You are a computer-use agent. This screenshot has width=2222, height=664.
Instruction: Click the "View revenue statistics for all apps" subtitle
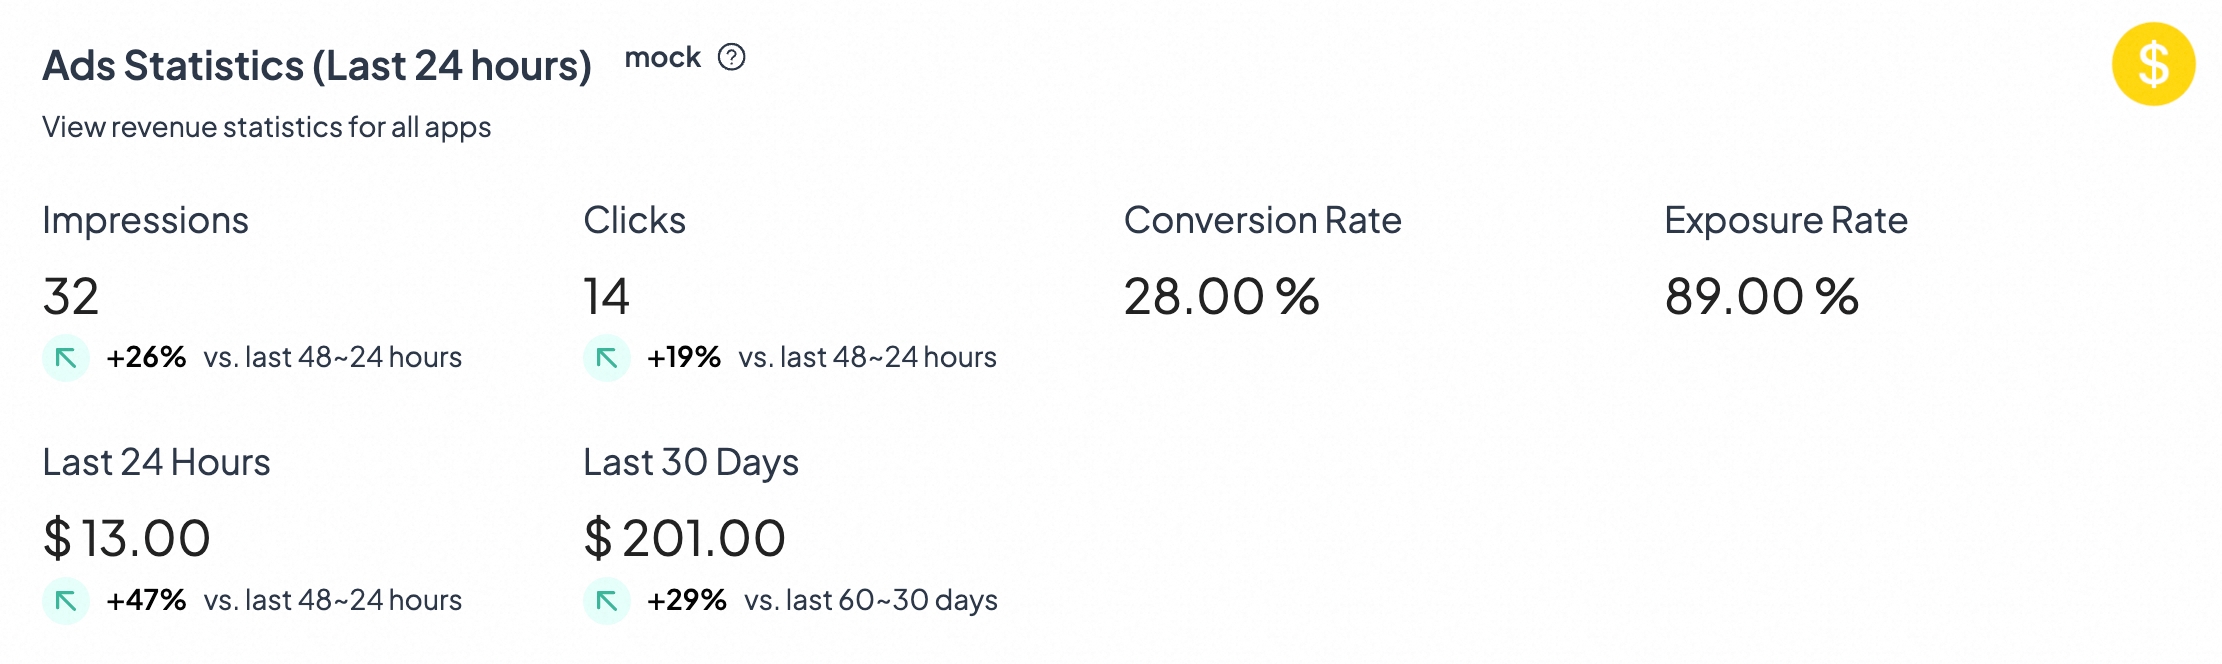[x=266, y=127]
